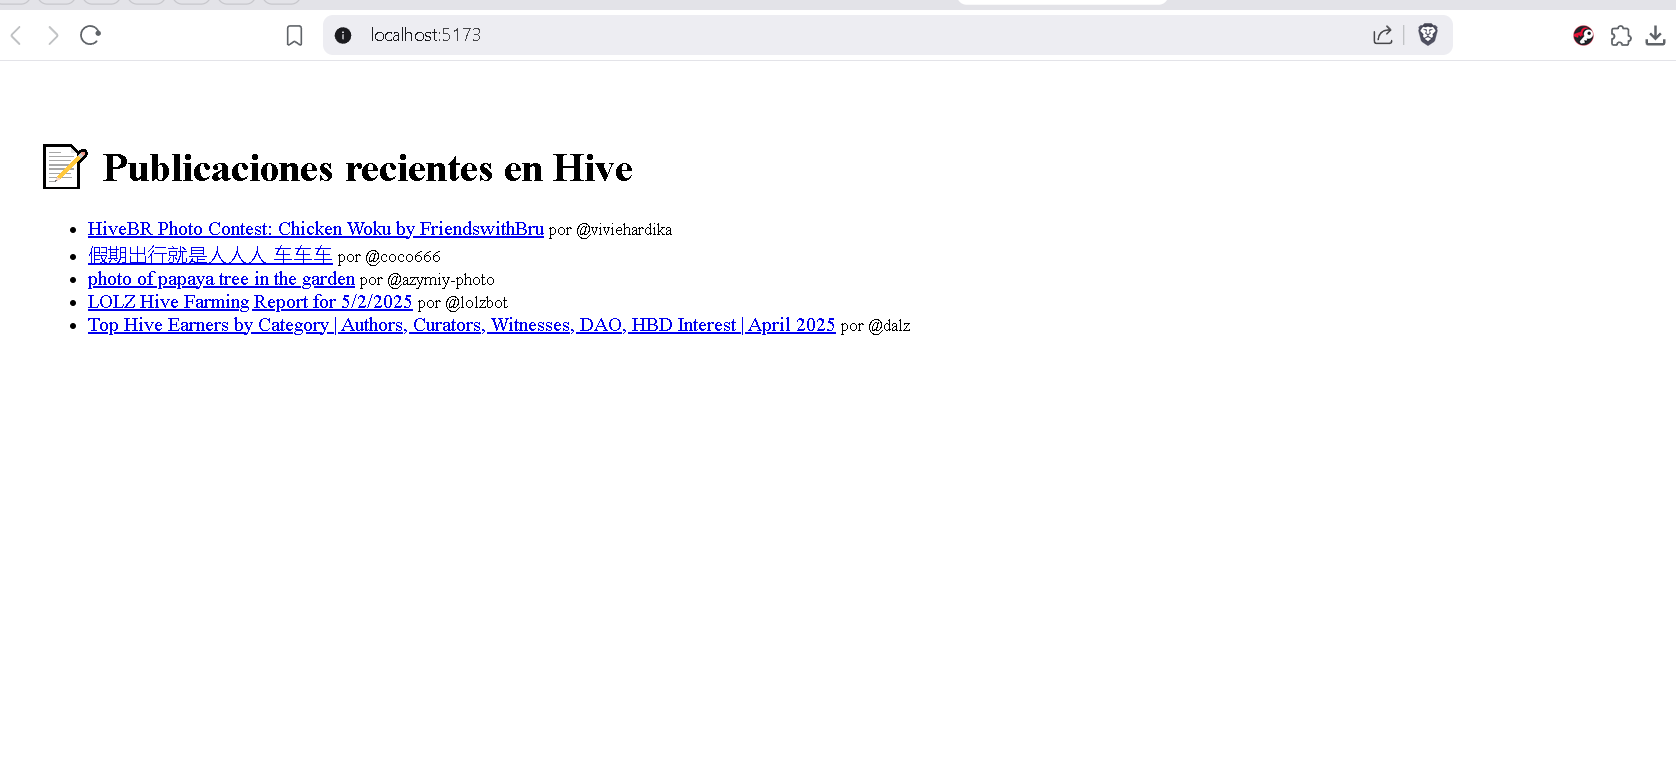Click author text 'por @dalz'

click(x=875, y=326)
